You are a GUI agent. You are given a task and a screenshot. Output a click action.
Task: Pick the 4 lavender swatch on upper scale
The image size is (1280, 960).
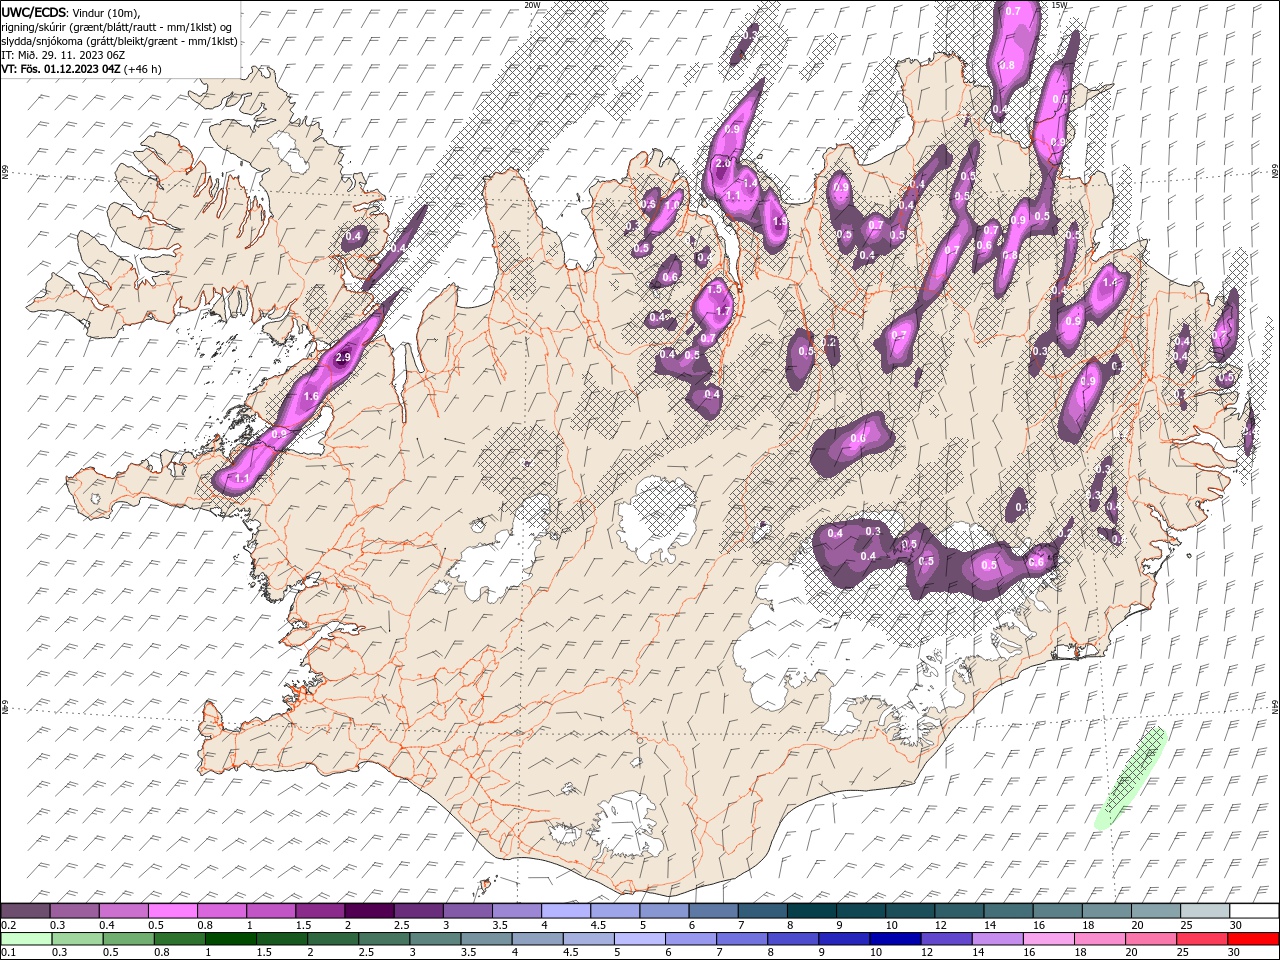click(x=566, y=911)
